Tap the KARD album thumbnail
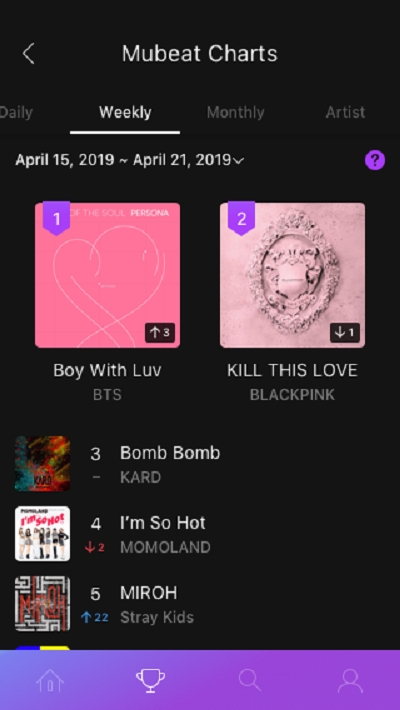The height and width of the screenshot is (710, 400). click(43, 464)
